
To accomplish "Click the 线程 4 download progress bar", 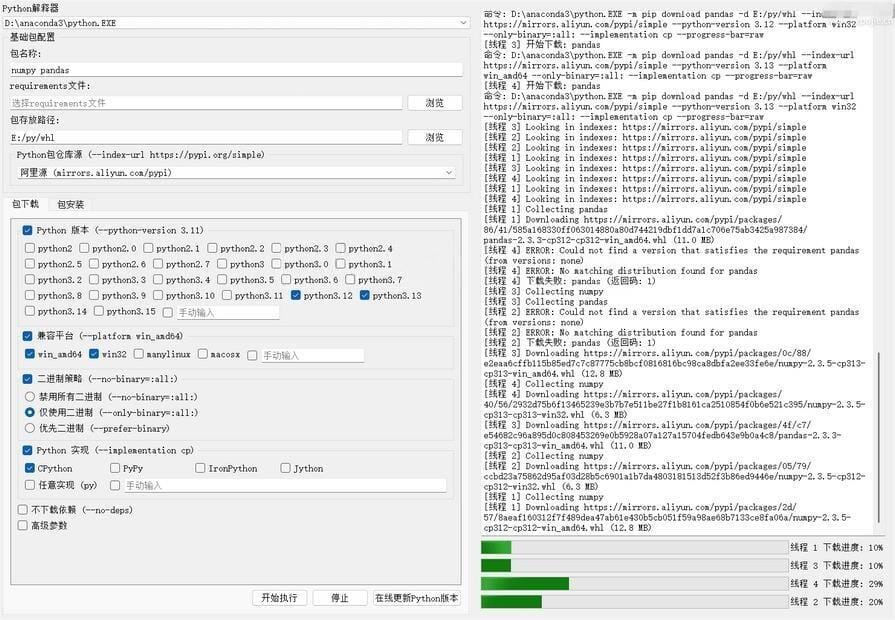I will (x=634, y=583).
